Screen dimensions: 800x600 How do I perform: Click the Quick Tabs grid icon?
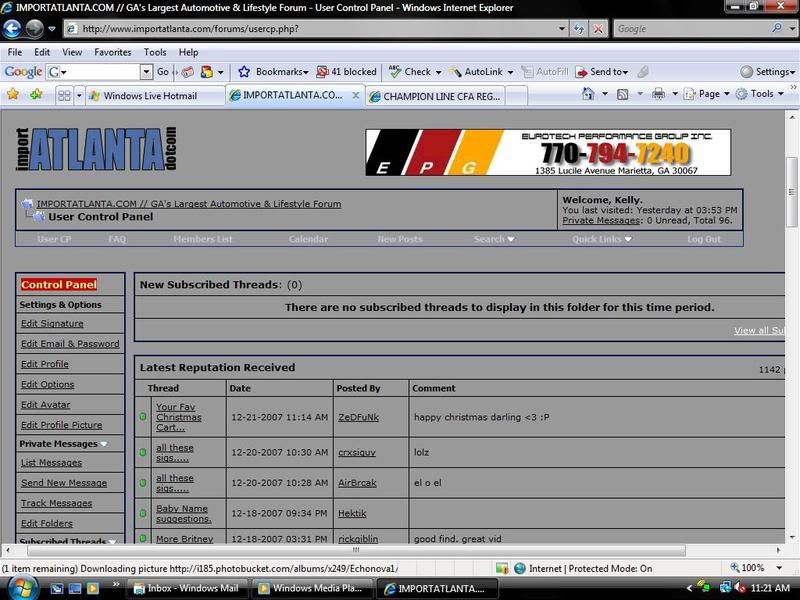click(x=64, y=96)
